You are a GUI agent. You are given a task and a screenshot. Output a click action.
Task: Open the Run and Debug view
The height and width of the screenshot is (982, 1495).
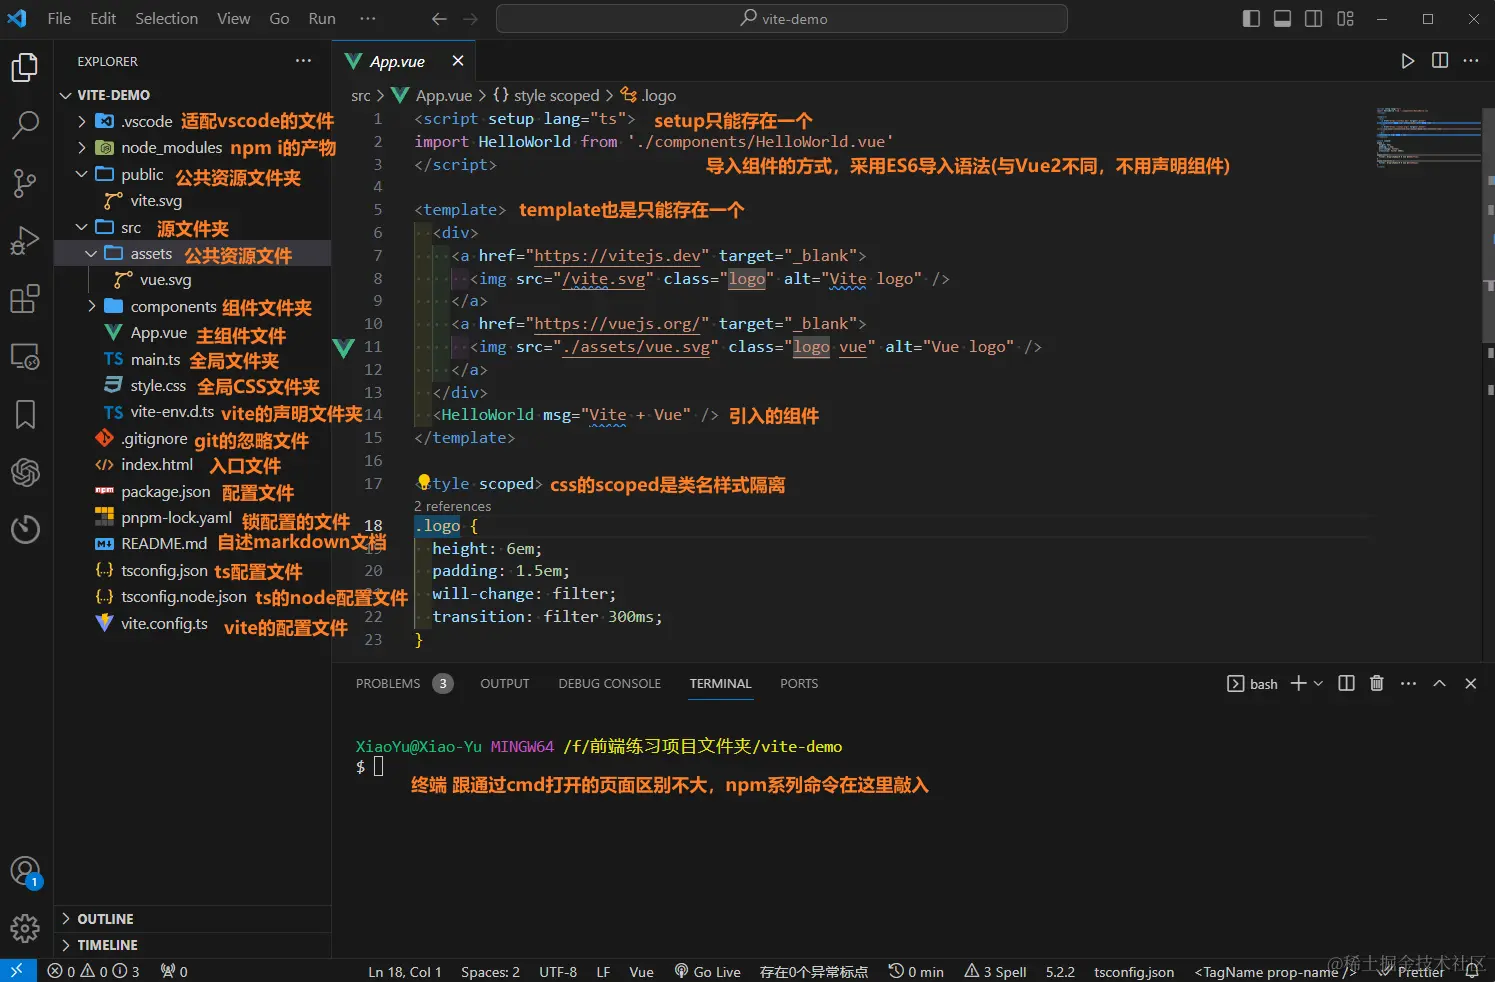[x=25, y=241]
